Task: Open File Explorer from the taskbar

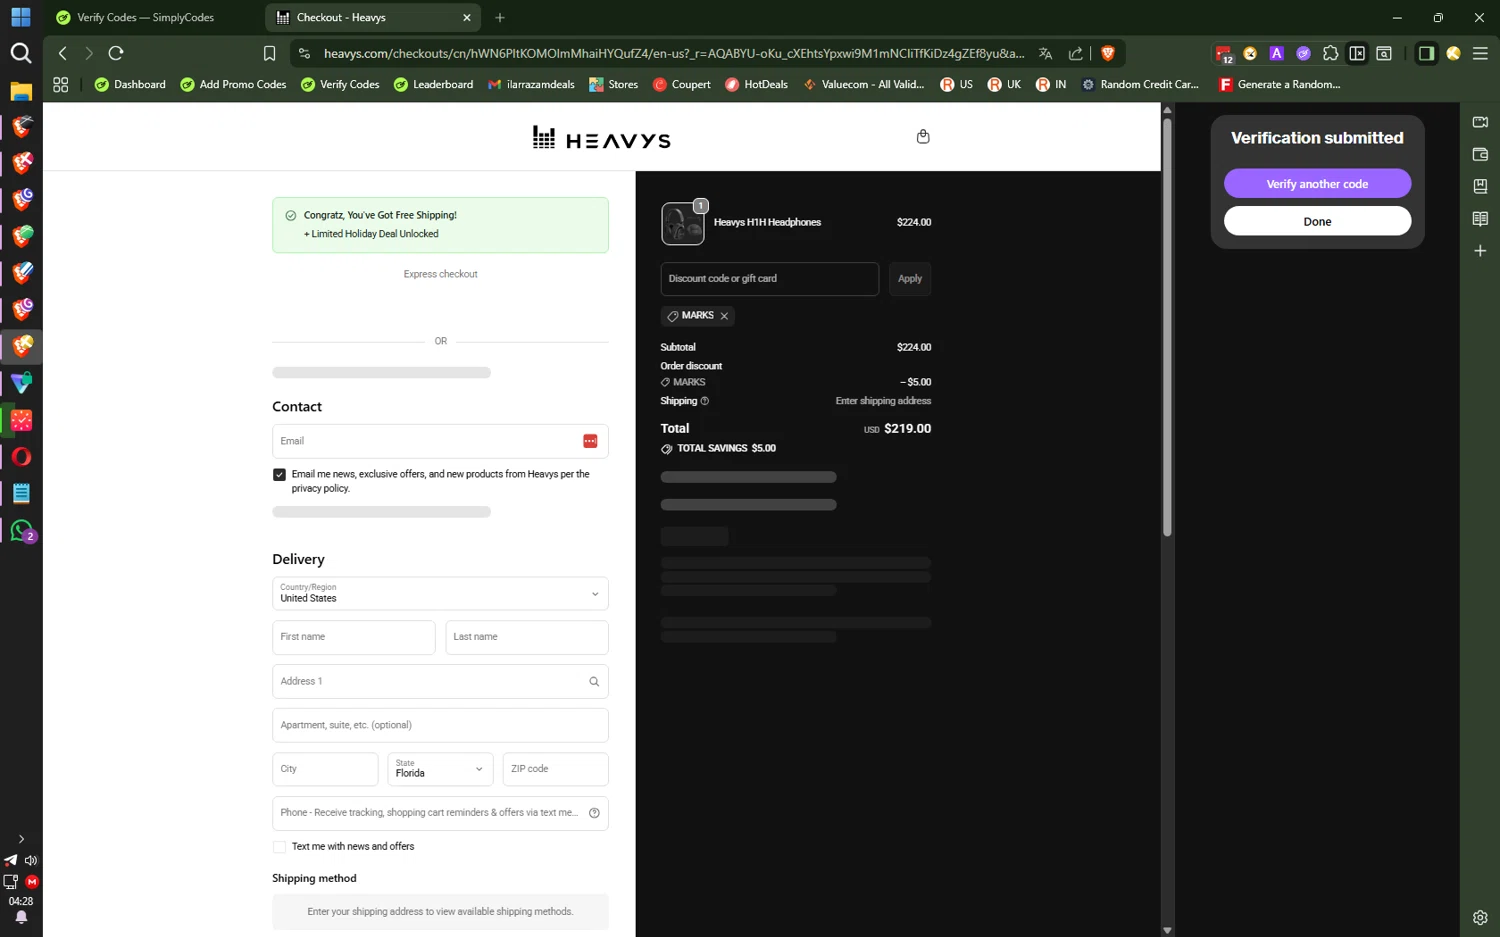Action: [x=21, y=92]
